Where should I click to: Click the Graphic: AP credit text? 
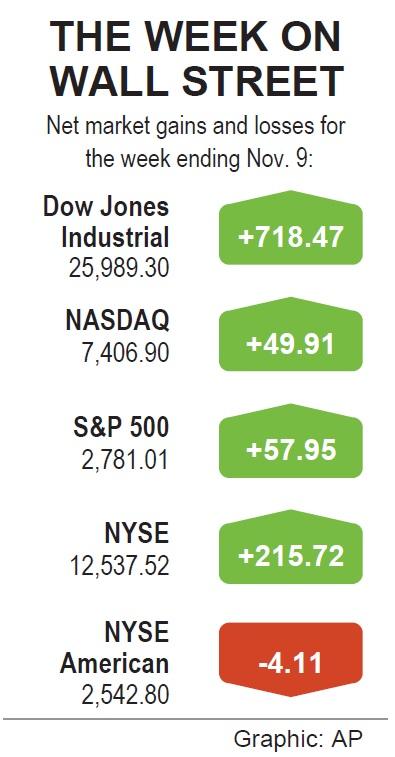298,738
